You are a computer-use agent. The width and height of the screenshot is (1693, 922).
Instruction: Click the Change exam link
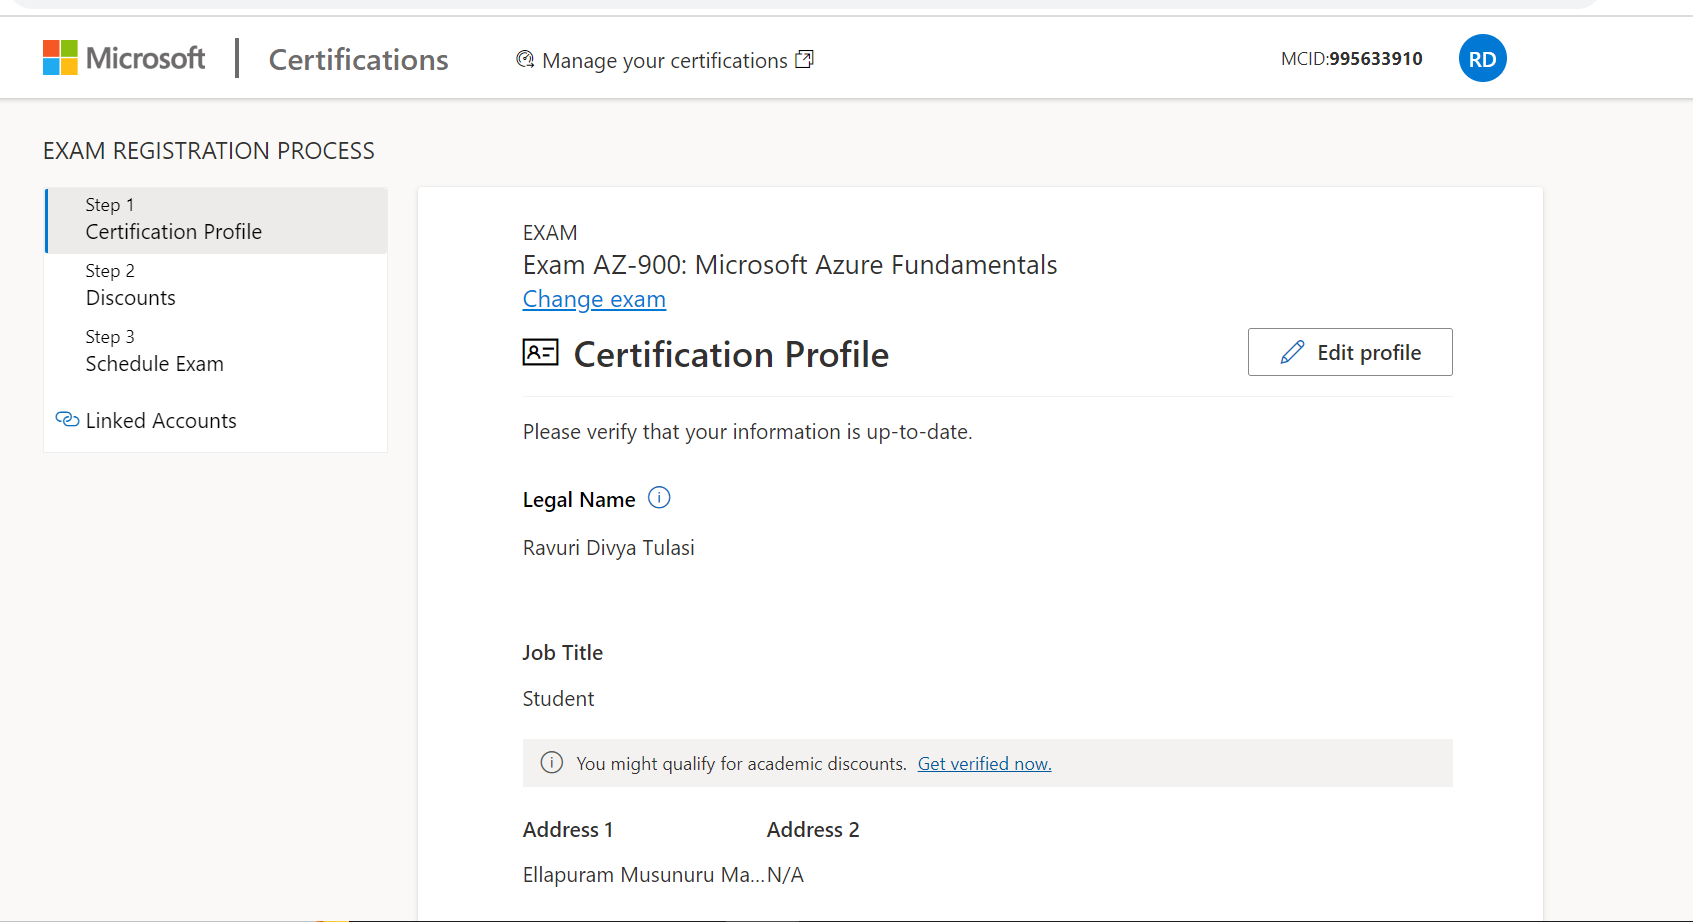point(594,300)
